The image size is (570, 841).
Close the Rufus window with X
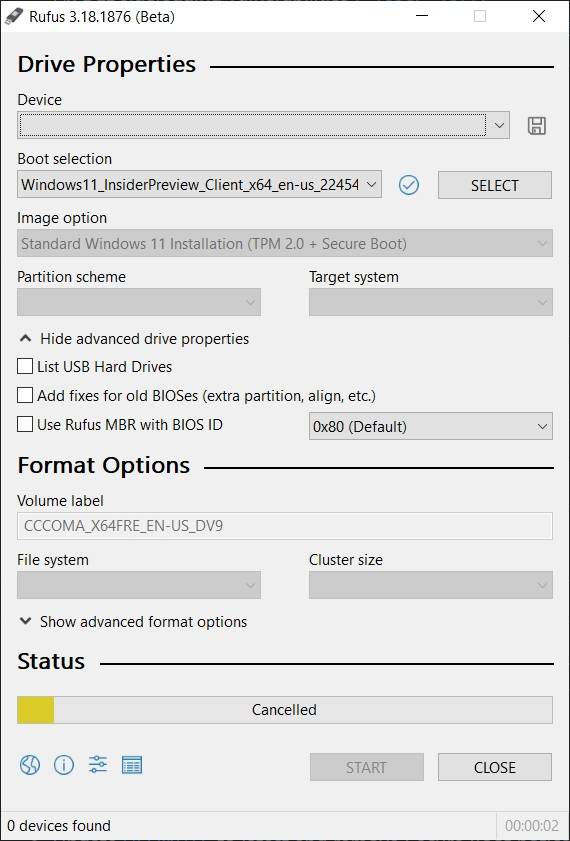pos(539,17)
